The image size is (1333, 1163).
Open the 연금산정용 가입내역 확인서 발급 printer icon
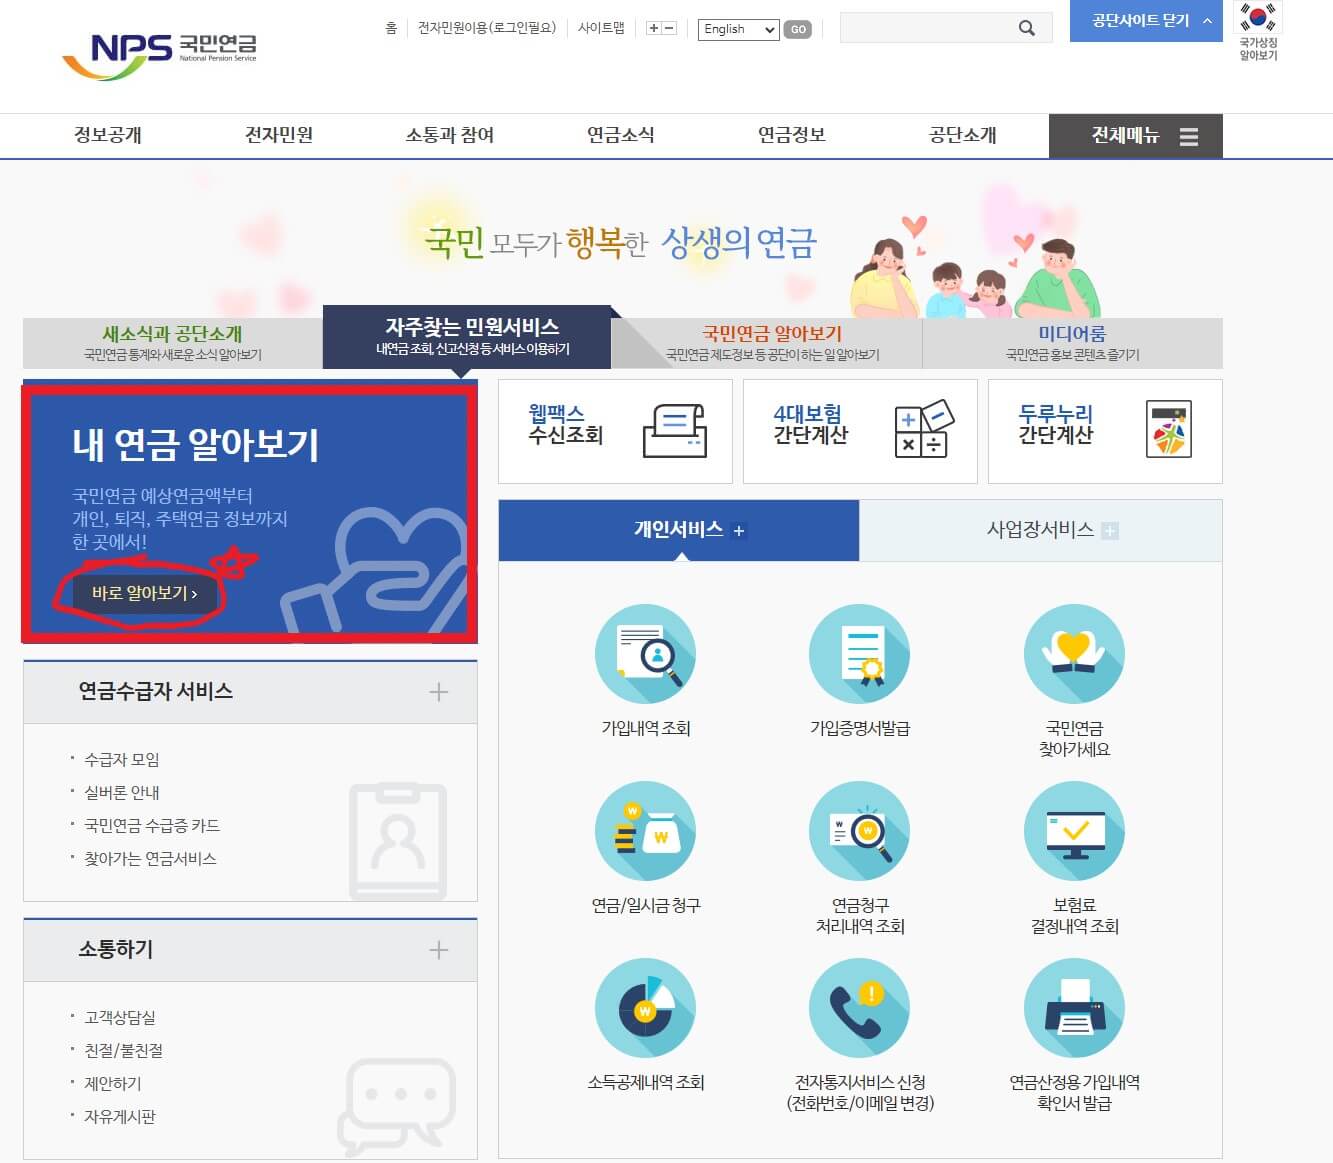(x=1074, y=1008)
